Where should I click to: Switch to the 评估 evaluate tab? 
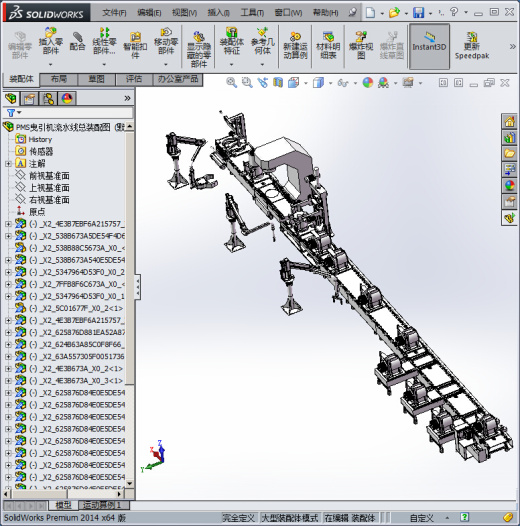tap(134, 80)
